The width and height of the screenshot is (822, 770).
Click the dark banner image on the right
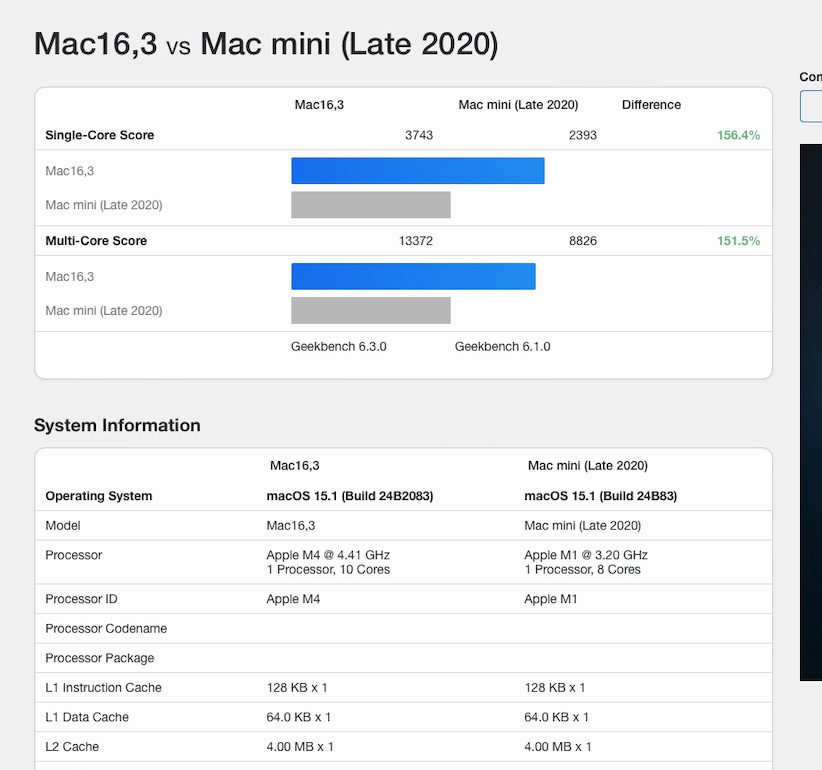(811, 410)
